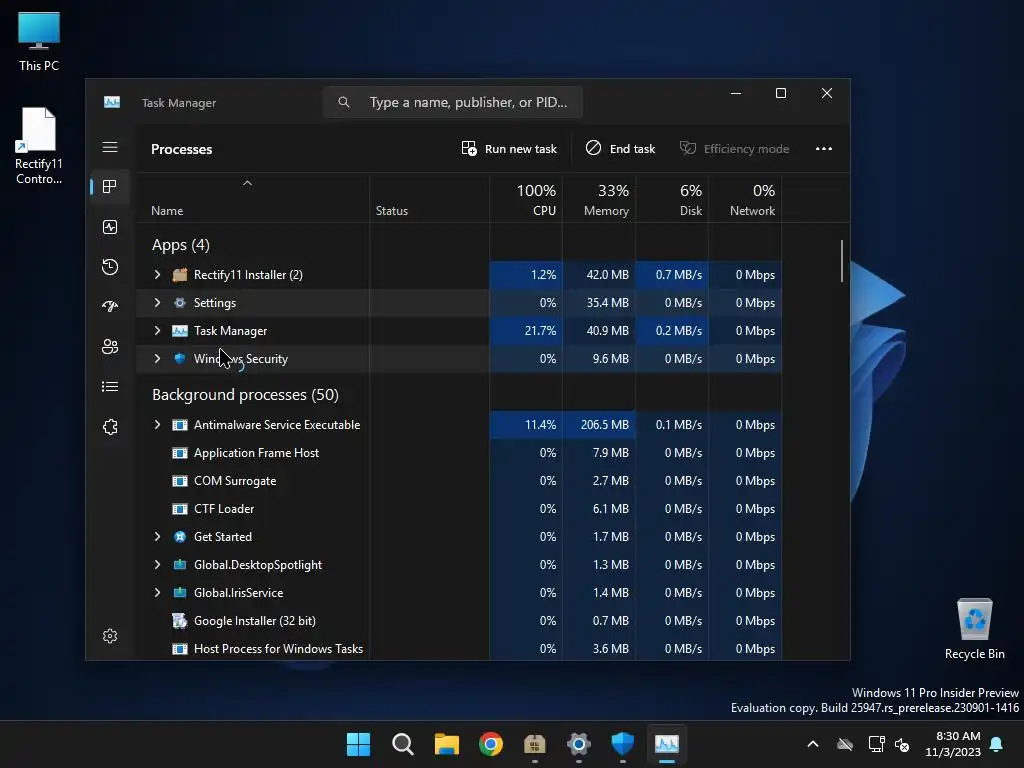Expand the Rectify11 Installer (2) process group
The image size is (1024, 768).
click(x=157, y=275)
